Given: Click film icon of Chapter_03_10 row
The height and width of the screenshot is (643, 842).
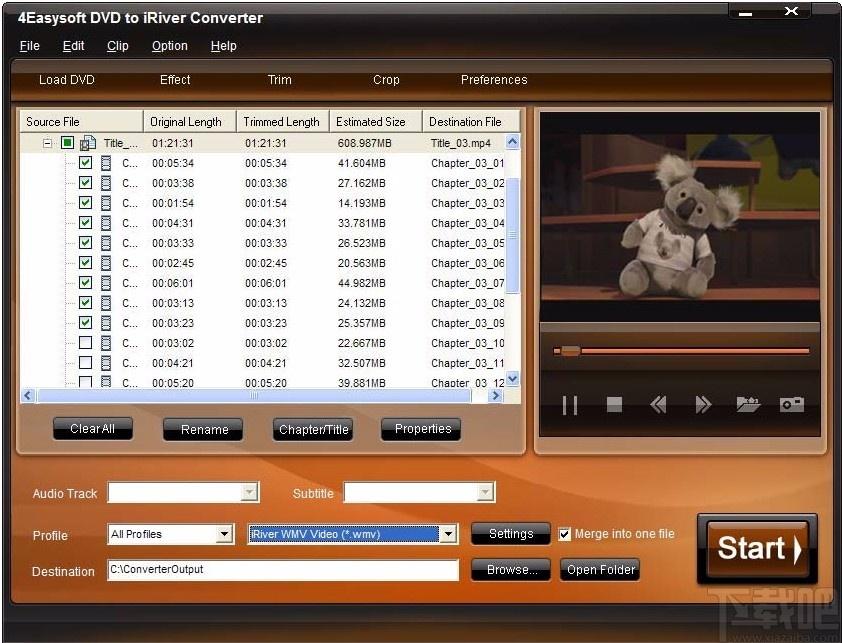Looking at the screenshot, I should [x=106, y=343].
